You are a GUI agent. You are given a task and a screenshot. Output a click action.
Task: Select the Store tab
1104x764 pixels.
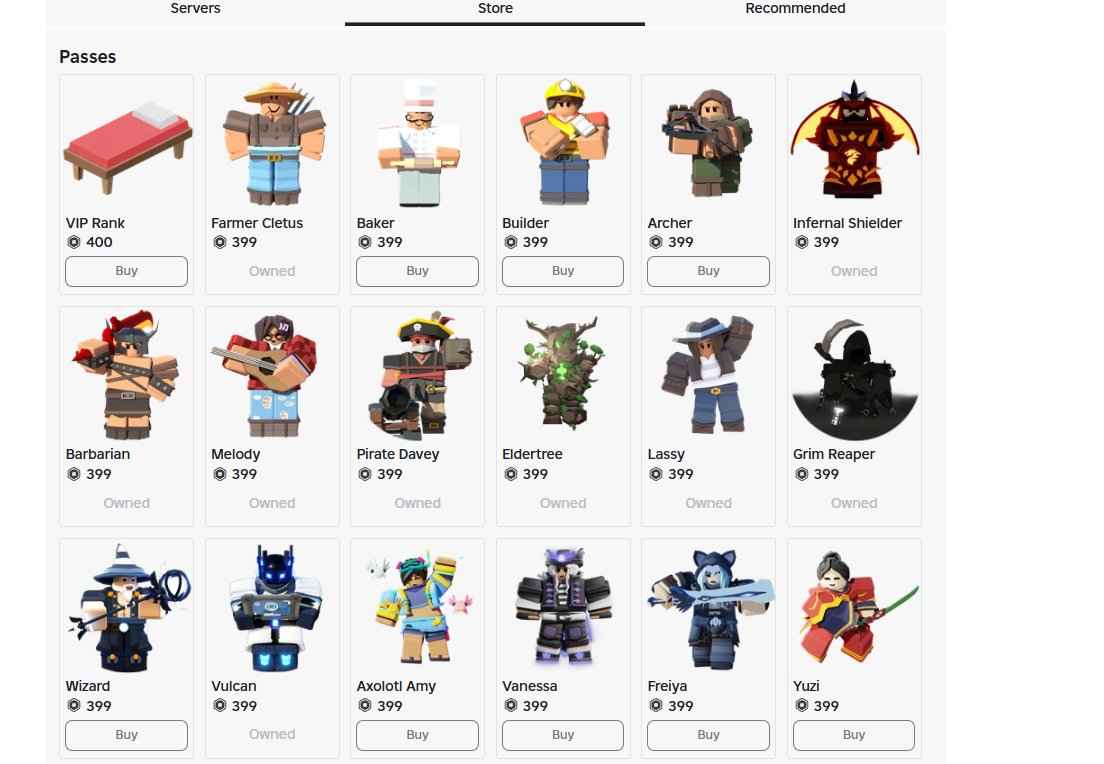click(x=495, y=10)
